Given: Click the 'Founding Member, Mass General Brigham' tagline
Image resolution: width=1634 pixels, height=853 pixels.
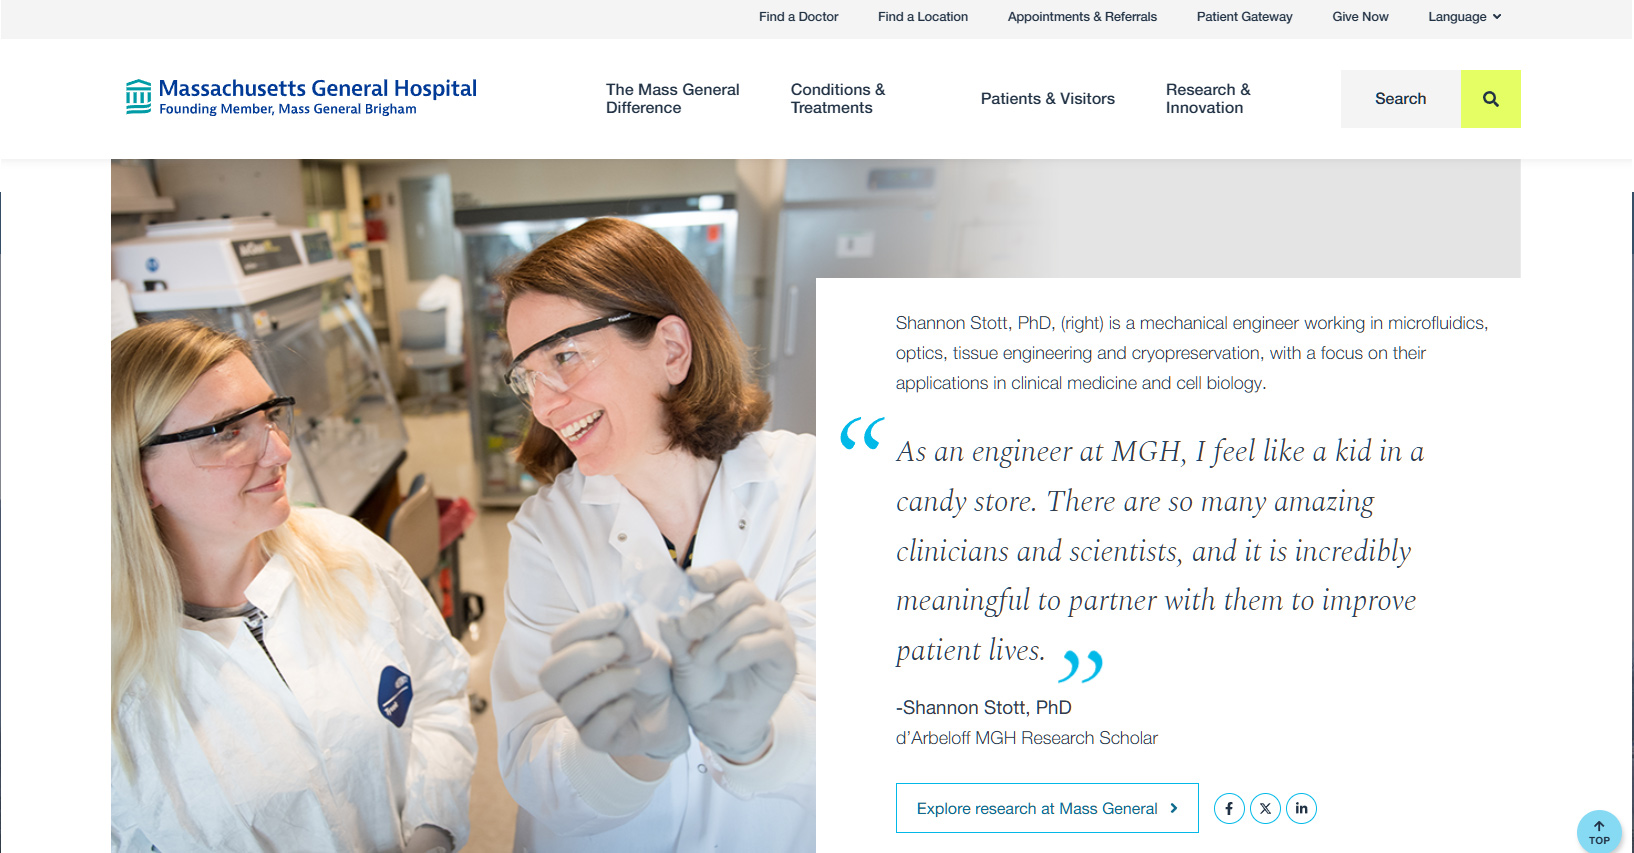Looking at the screenshot, I should (x=288, y=109).
